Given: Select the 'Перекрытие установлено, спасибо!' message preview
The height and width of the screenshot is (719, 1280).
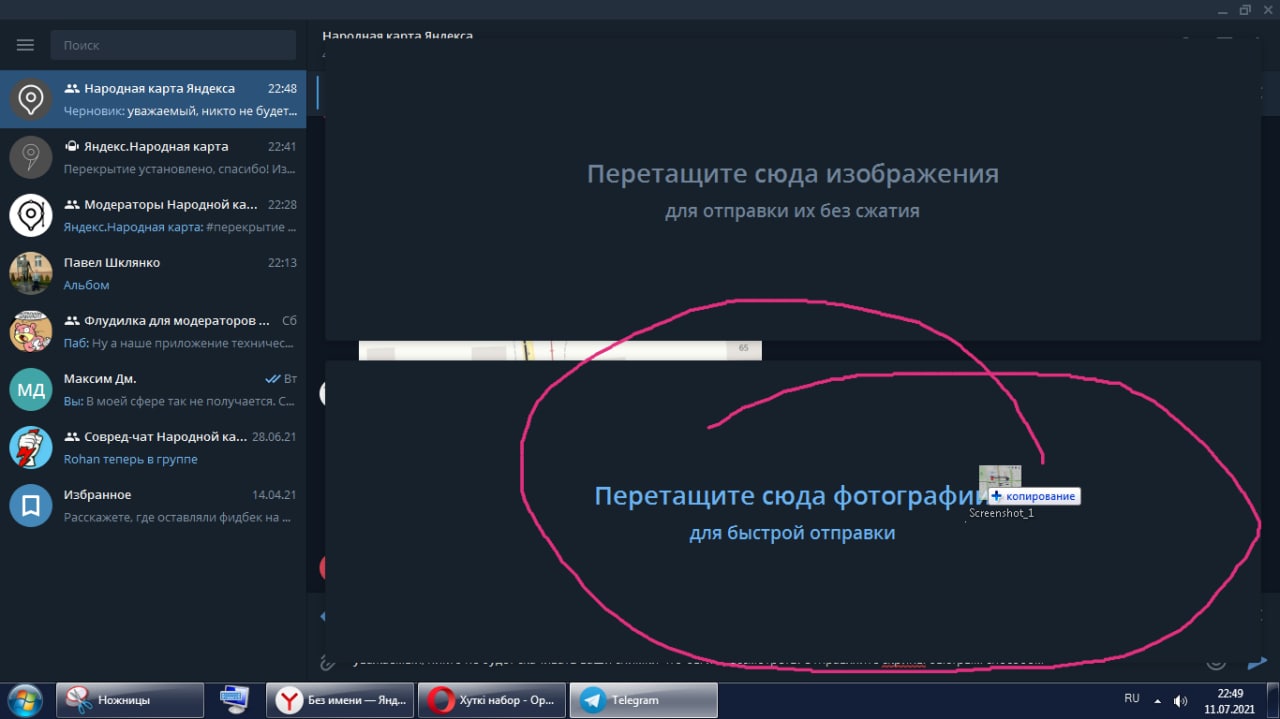Looking at the screenshot, I should tap(180, 169).
